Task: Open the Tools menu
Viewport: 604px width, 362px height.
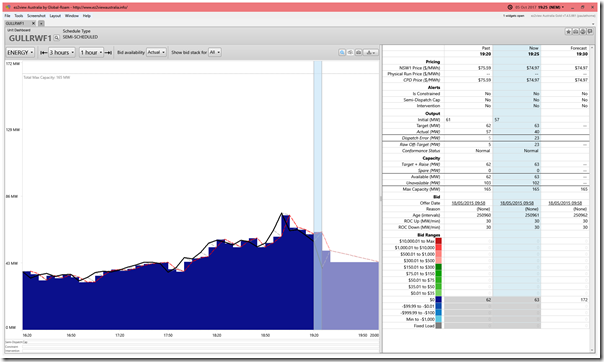Action: [19, 16]
